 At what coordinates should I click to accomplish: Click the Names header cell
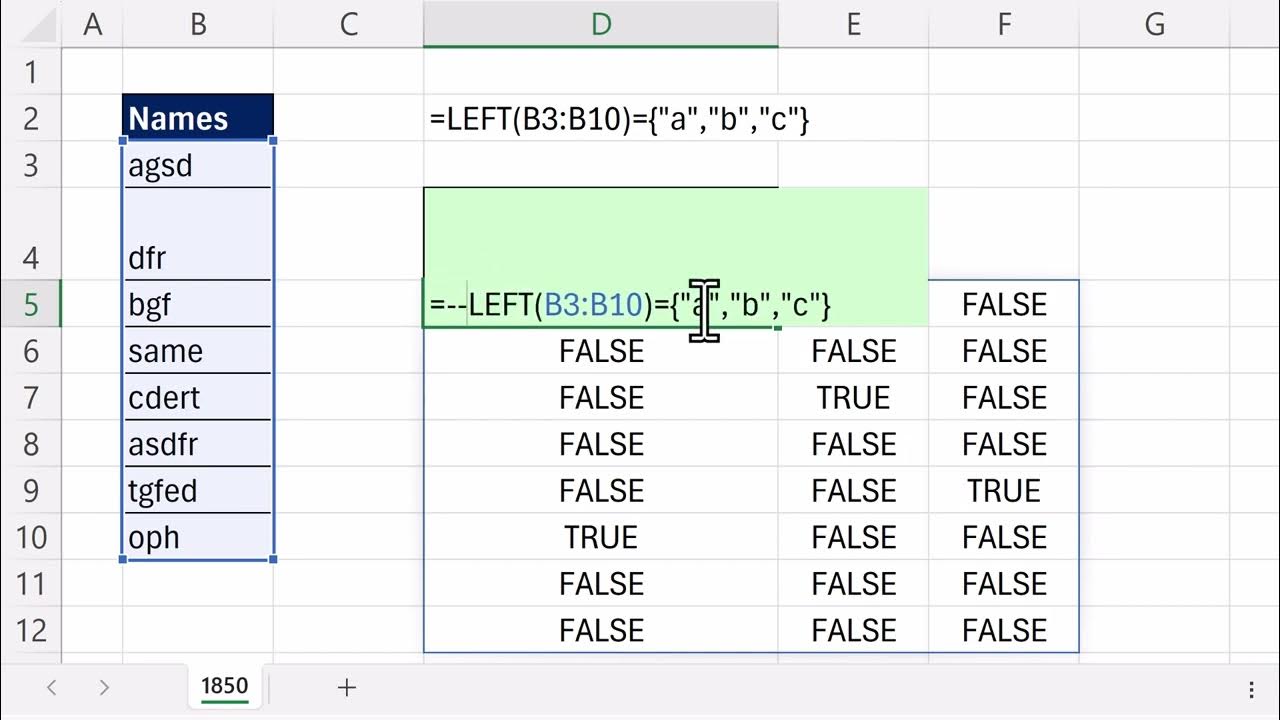198,118
